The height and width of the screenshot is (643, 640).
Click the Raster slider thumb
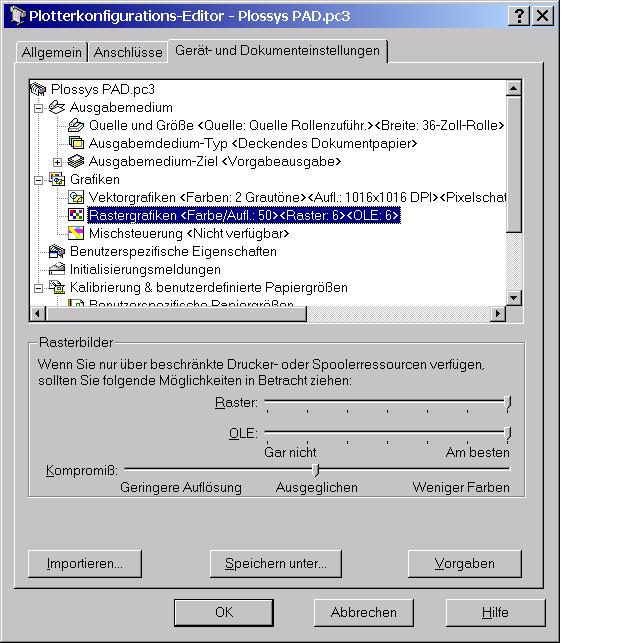point(508,402)
